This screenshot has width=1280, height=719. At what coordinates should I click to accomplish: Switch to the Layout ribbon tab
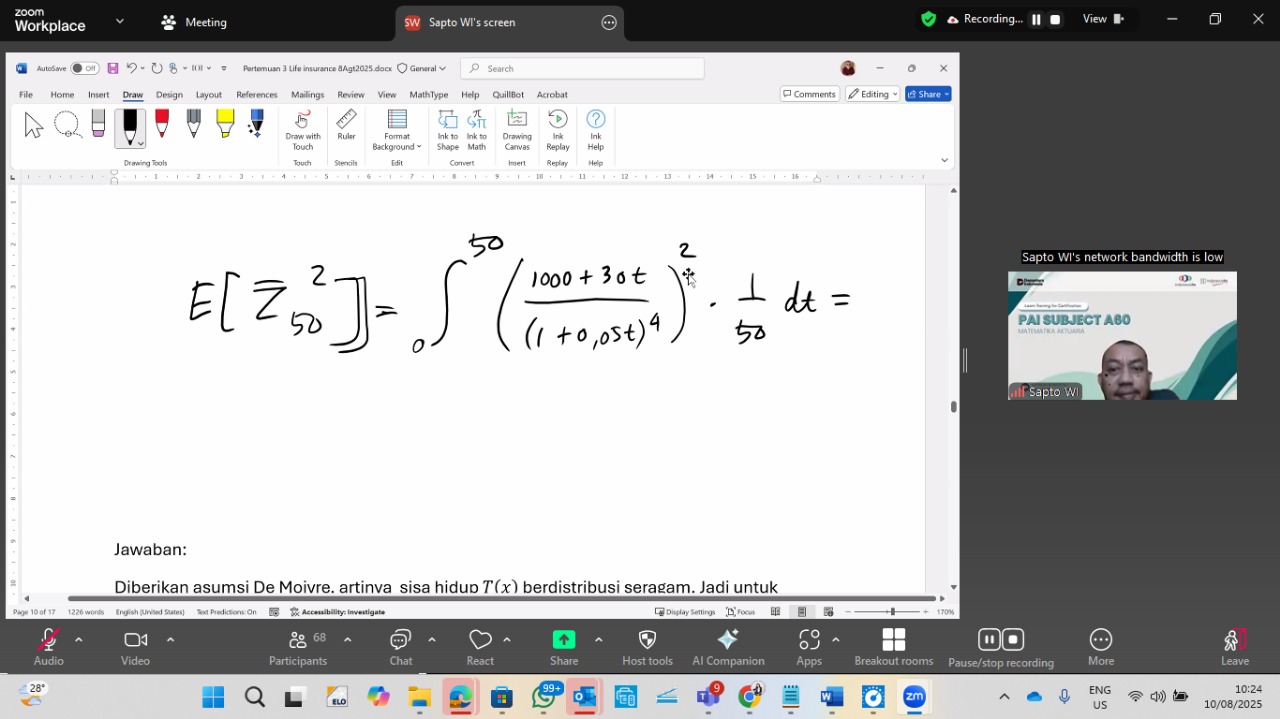(208, 95)
